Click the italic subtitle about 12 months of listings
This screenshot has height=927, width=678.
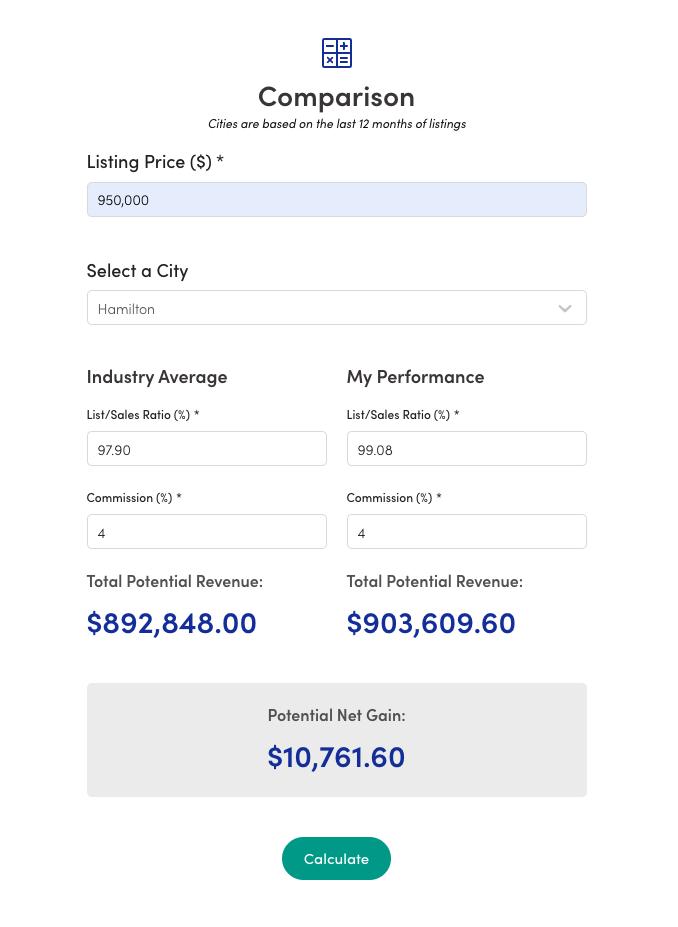(336, 124)
